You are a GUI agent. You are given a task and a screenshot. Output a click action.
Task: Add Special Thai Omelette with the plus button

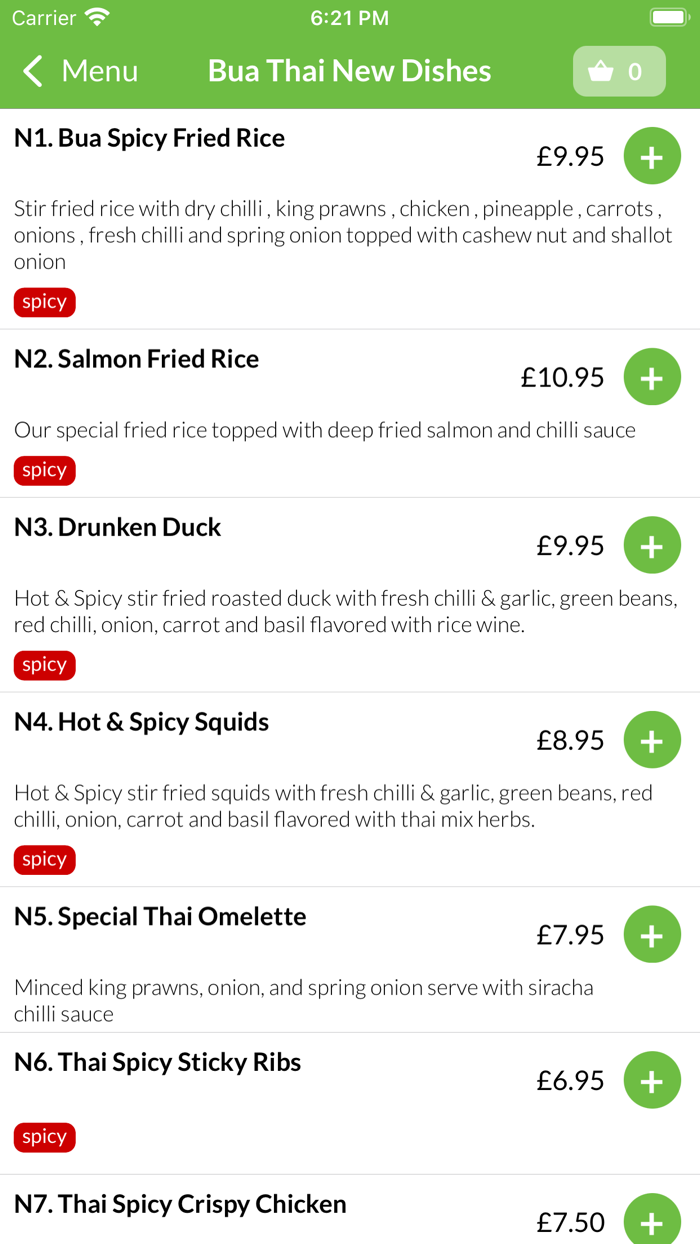coord(652,934)
